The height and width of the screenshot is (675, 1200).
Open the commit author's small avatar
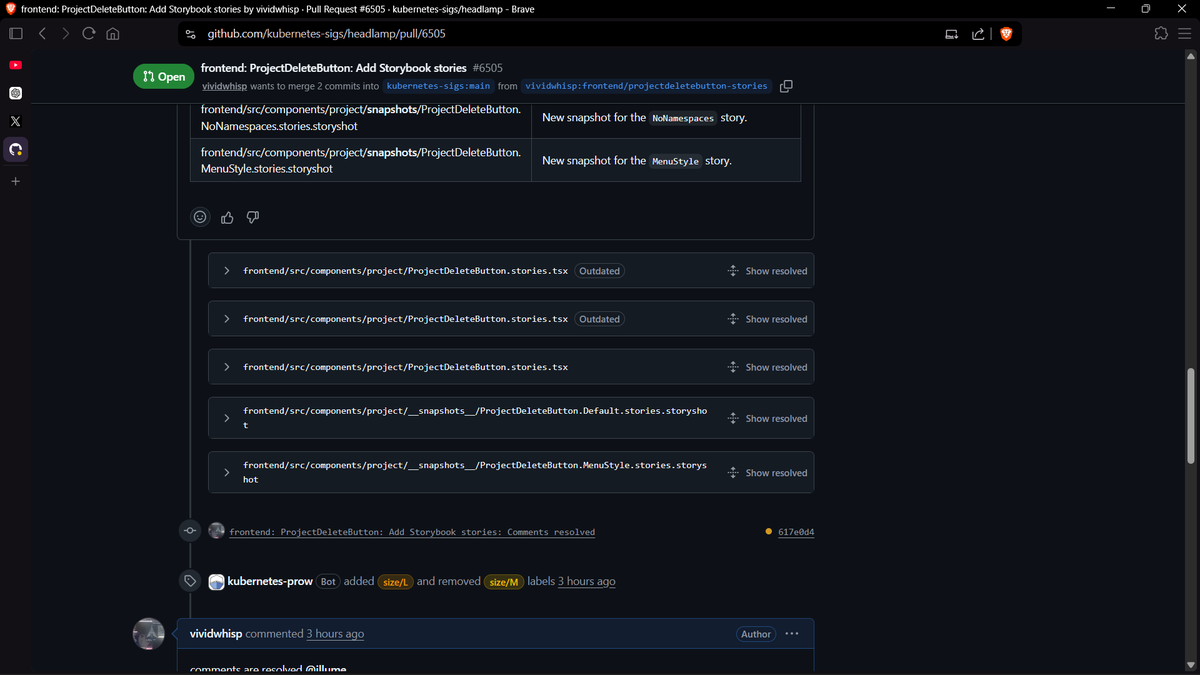tap(216, 531)
